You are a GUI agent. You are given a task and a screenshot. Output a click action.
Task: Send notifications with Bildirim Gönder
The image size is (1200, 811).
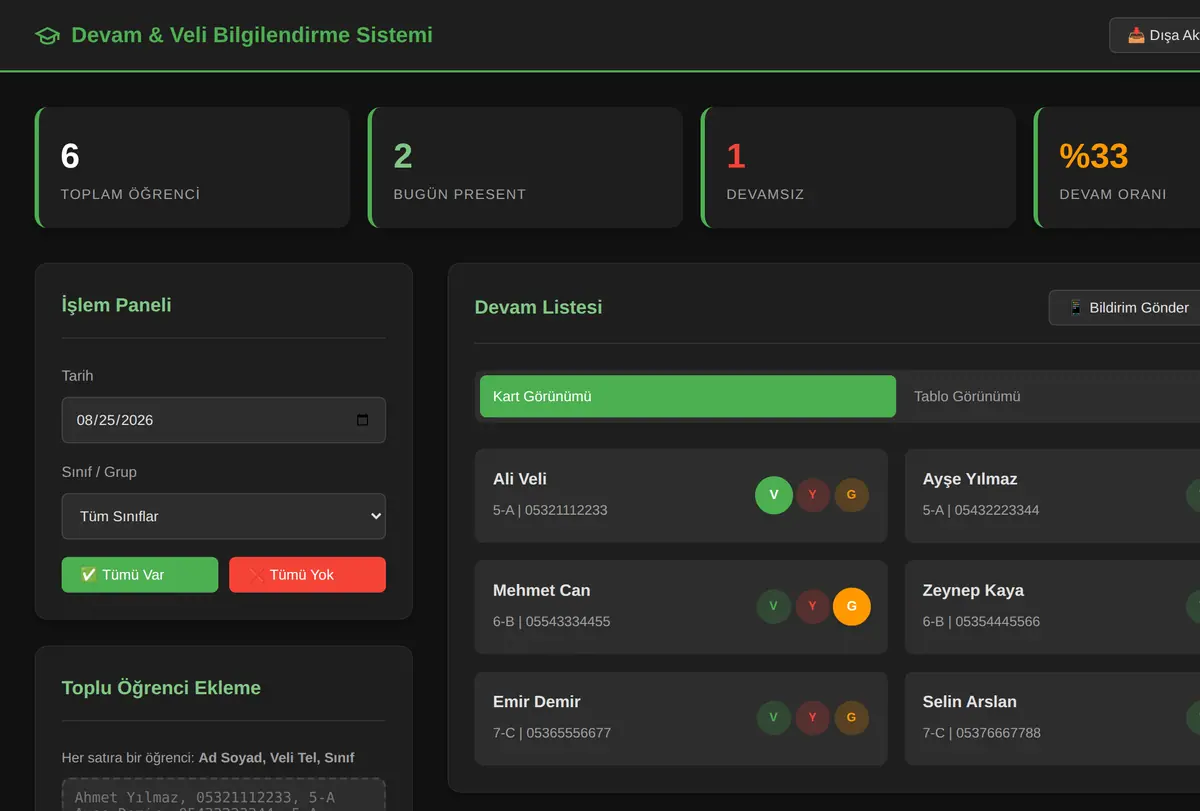(x=1125, y=308)
